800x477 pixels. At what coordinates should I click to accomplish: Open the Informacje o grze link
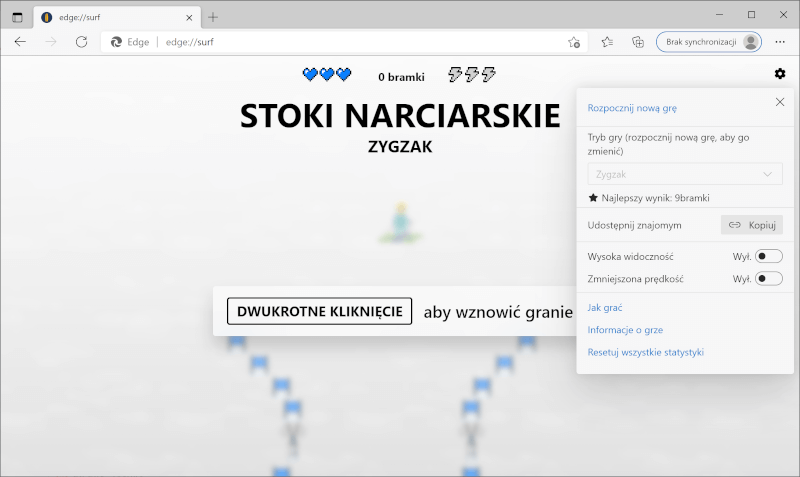click(x=625, y=330)
